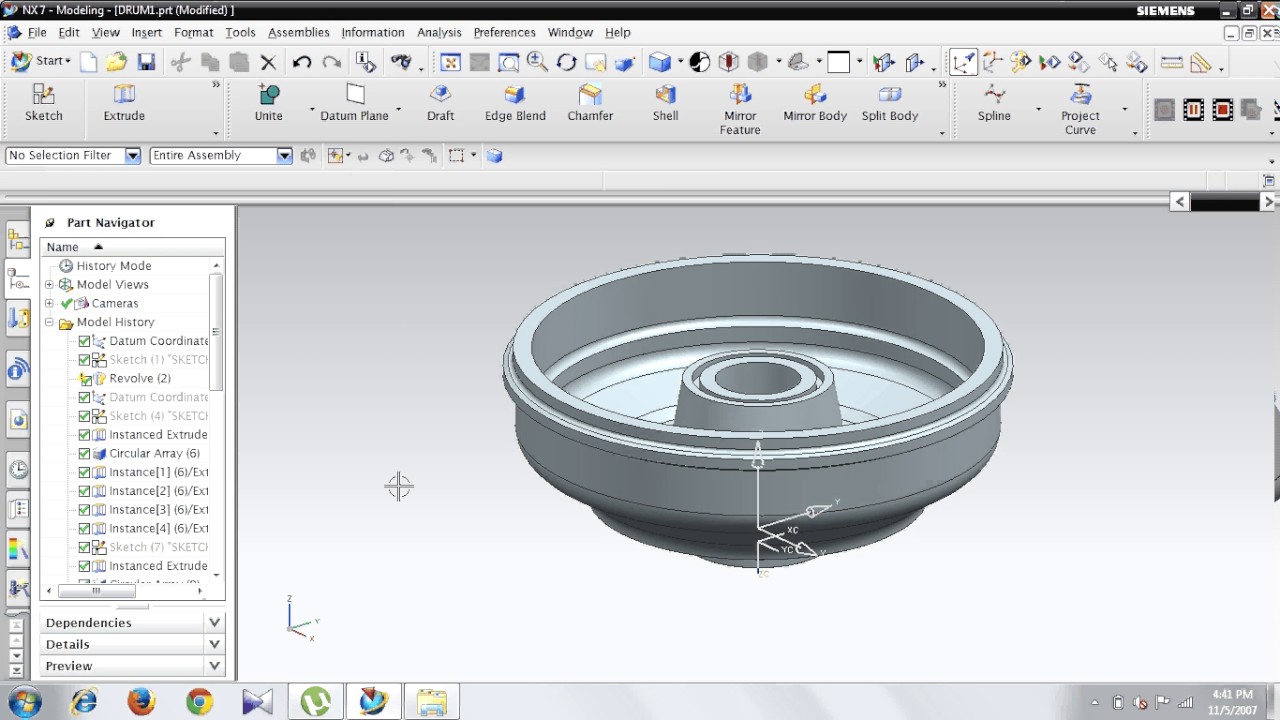Open the Entire Assembly scope dropdown

click(284, 155)
